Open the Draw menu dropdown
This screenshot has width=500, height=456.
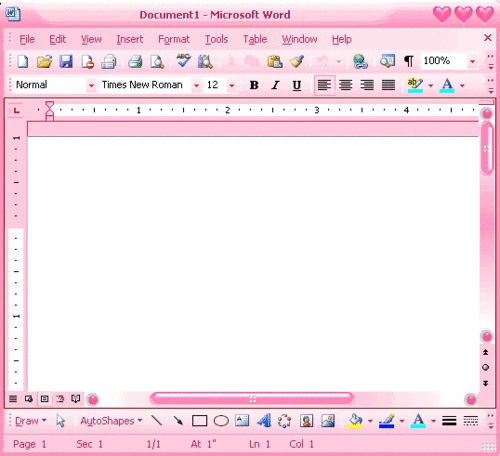click(31, 421)
